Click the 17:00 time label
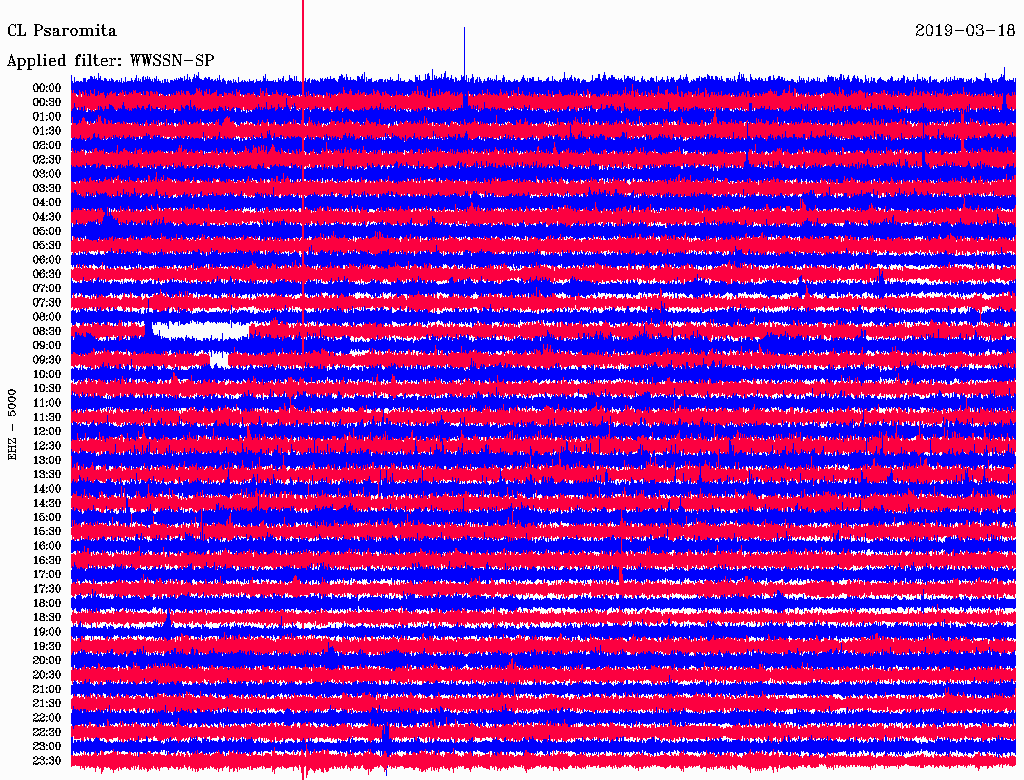 click(x=47, y=575)
